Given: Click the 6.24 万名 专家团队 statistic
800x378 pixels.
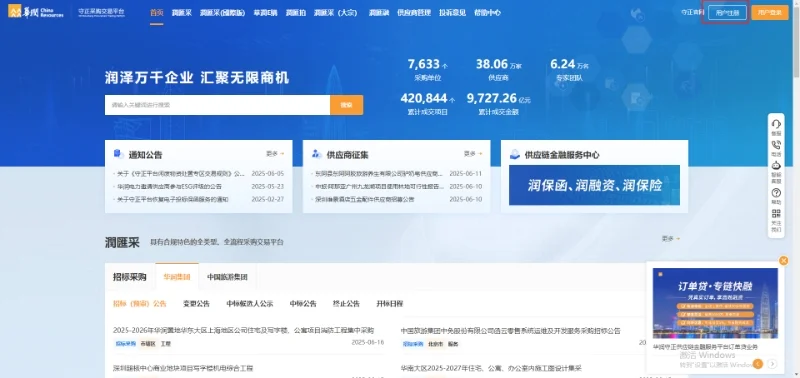Looking at the screenshot, I should (x=569, y=70).
